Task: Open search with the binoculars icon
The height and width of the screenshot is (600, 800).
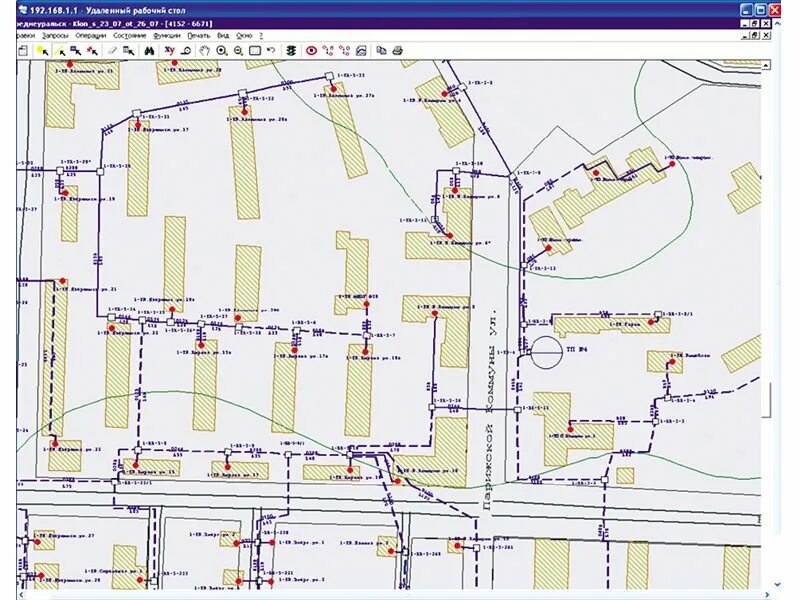Action: (x=149, y=51)
